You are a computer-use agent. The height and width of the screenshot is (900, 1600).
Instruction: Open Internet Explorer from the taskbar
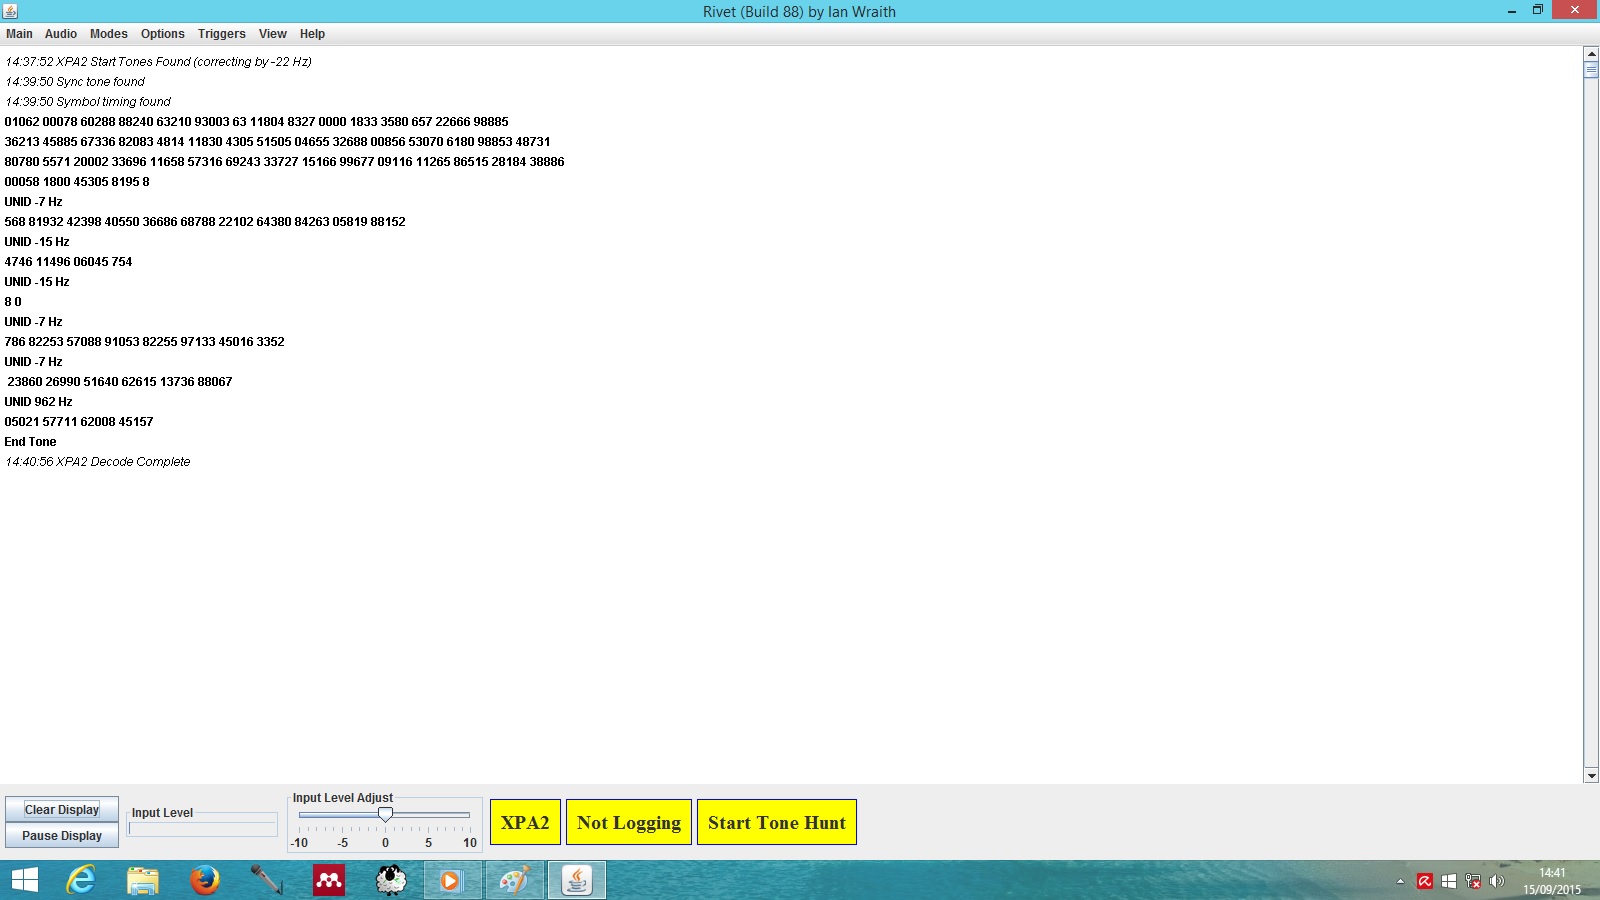(x=80, y=880)
